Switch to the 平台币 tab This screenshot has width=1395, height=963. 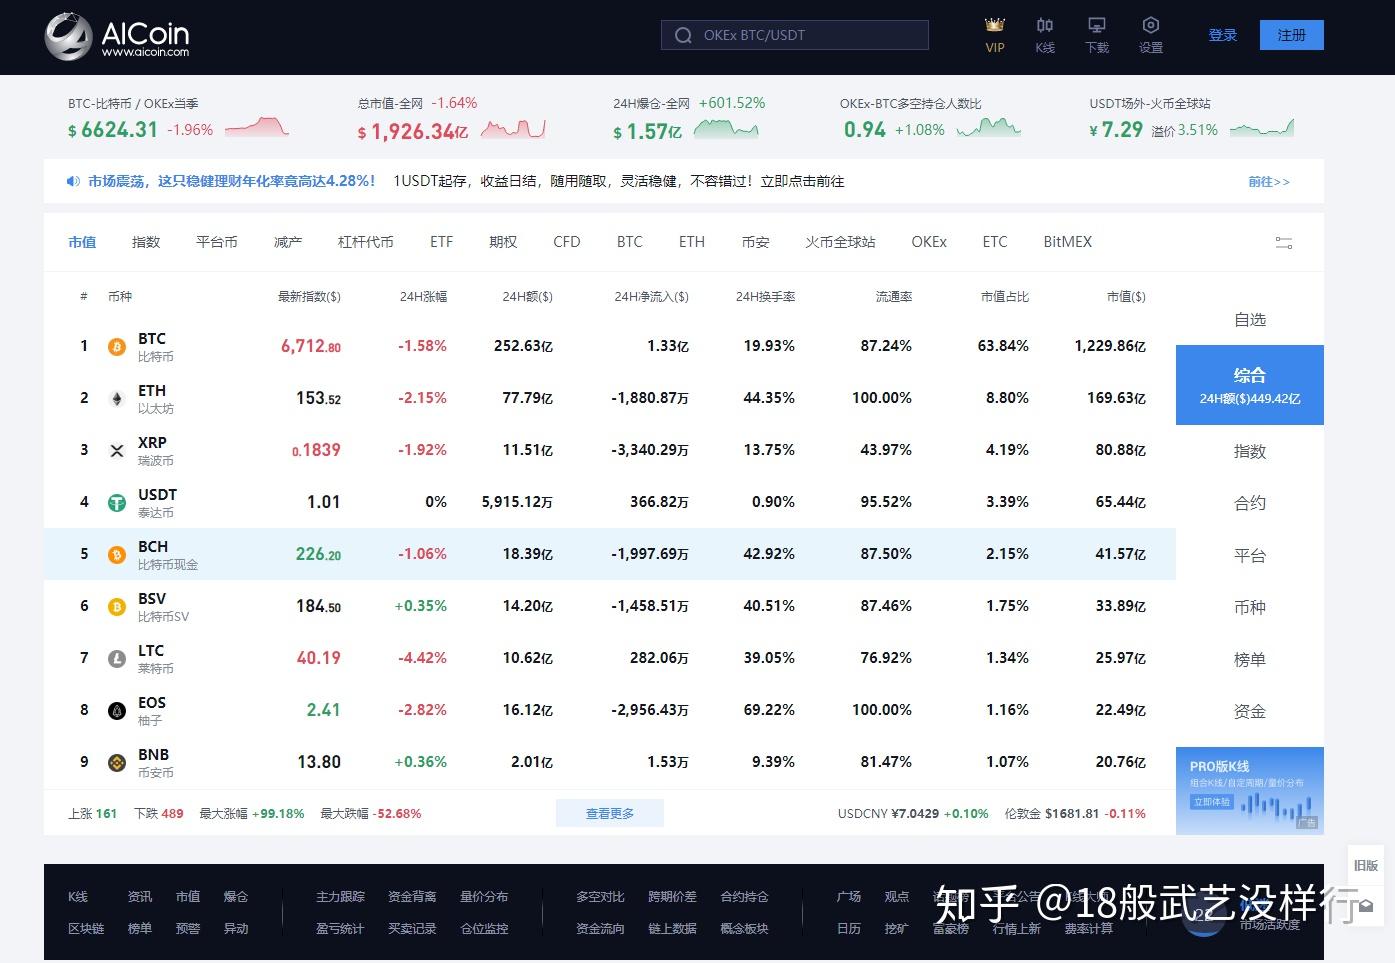point(217,242)
